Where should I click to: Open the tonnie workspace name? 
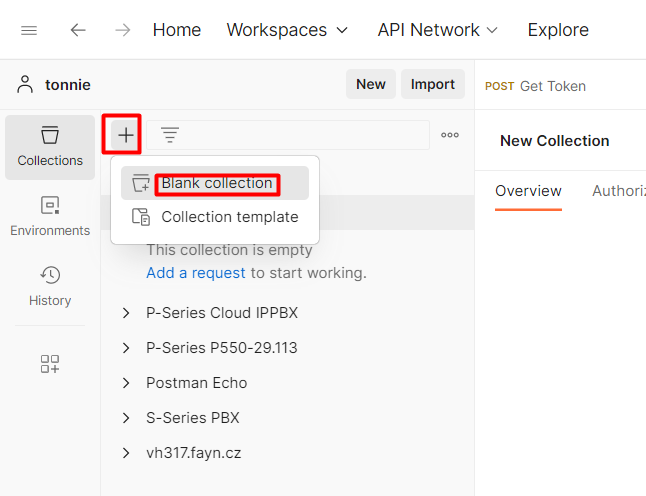click(x=68, y=85)
